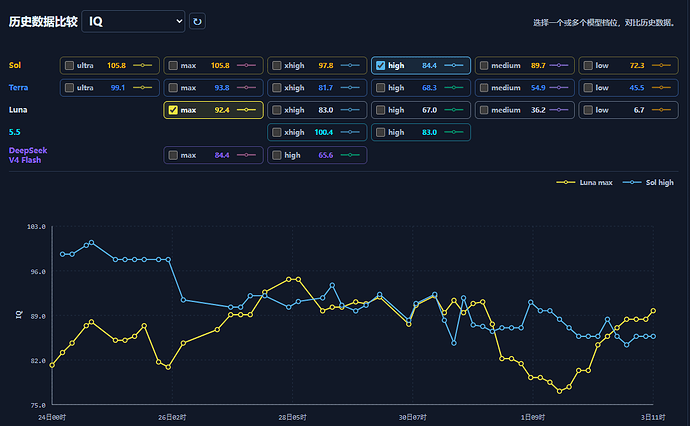Click the 96.0 y-axis tick label
The width and height of the screenshot is (690, 426).
38,272
